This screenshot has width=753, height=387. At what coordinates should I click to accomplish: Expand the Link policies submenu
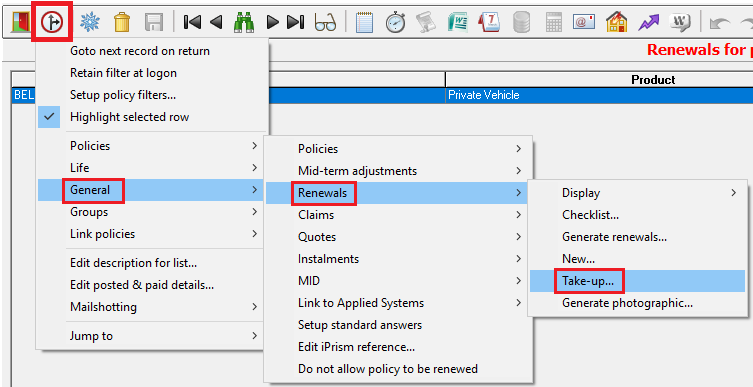click(x=152, y=234)
